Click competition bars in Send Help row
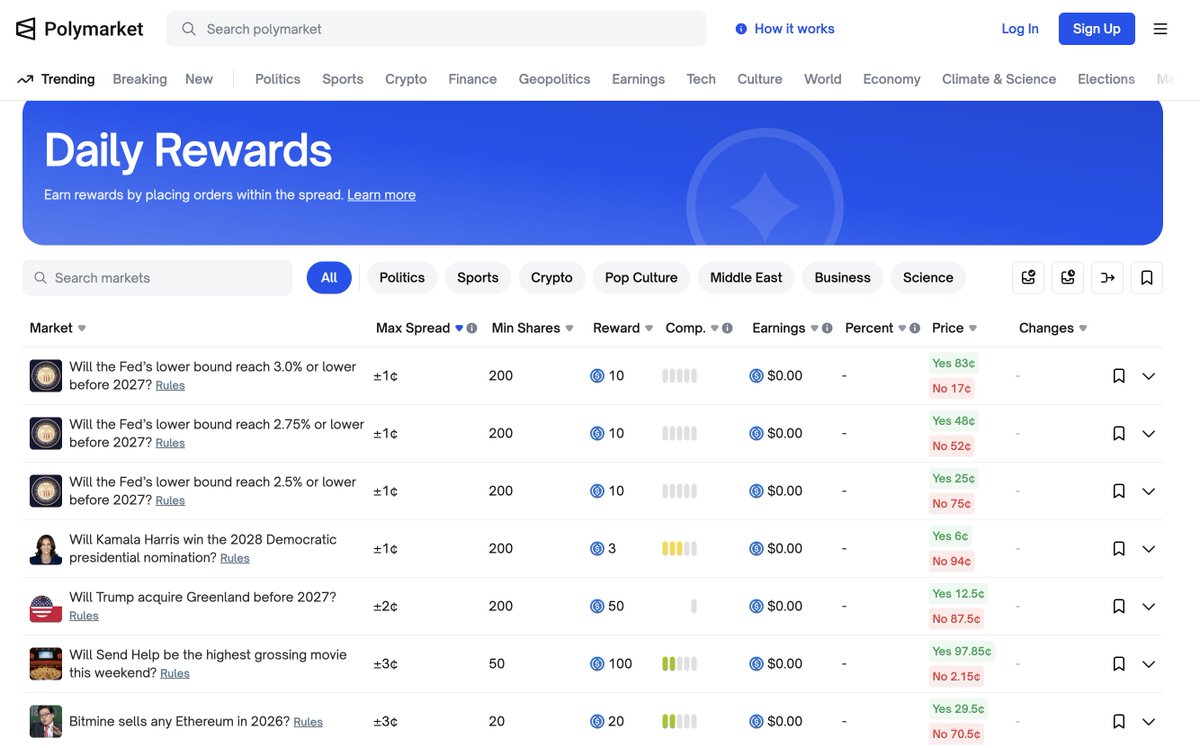 (x=680, y=663)
